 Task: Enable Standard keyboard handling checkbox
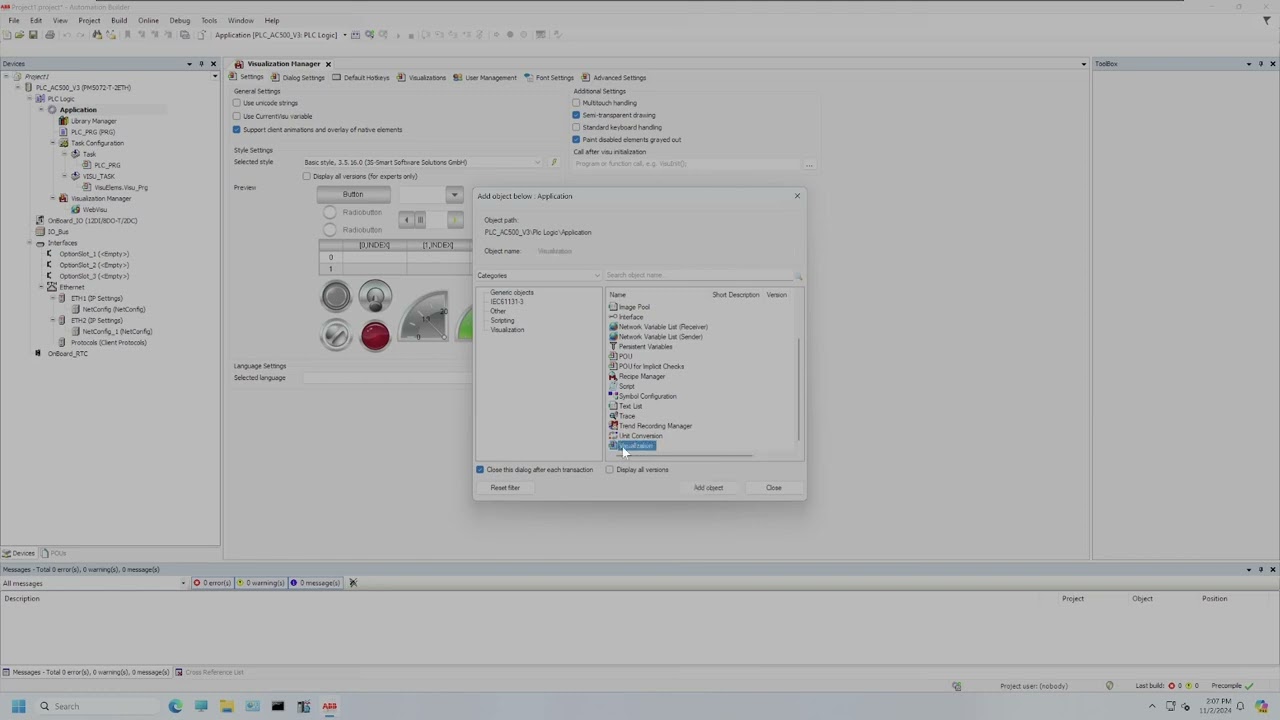coord(576,127)
